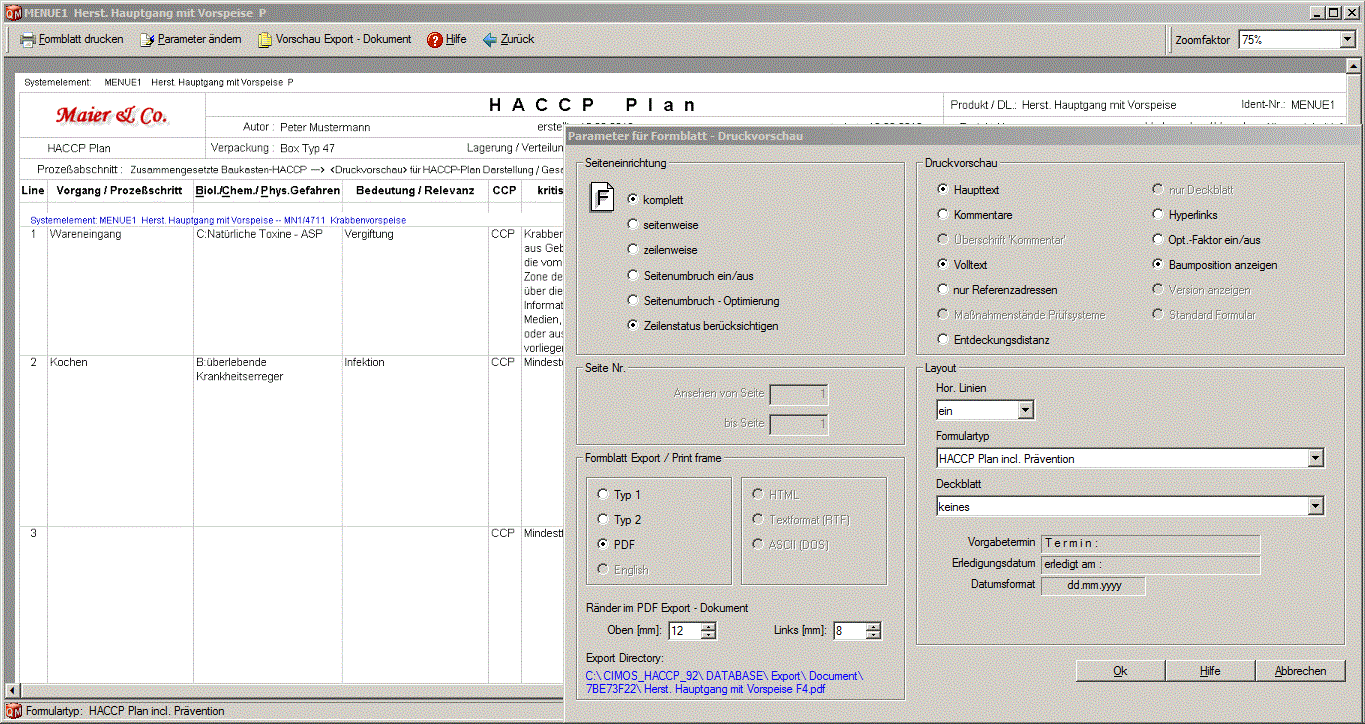The height and width of the screenshot is (724, 1365).
Task: Click the QM icon in the status bar
Action: 13,712
